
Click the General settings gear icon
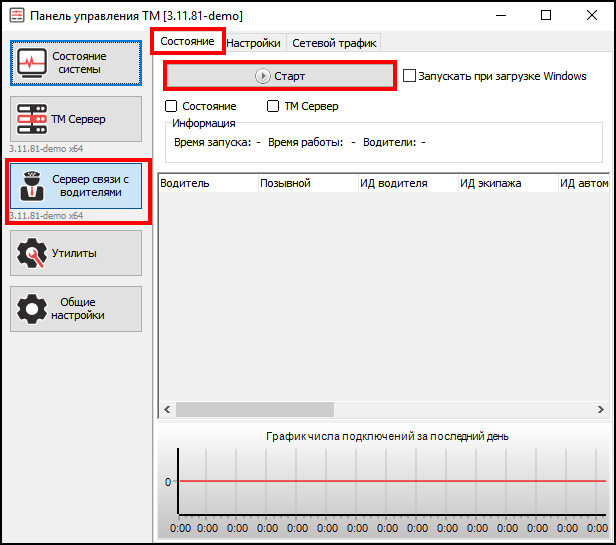coord(33,310)
